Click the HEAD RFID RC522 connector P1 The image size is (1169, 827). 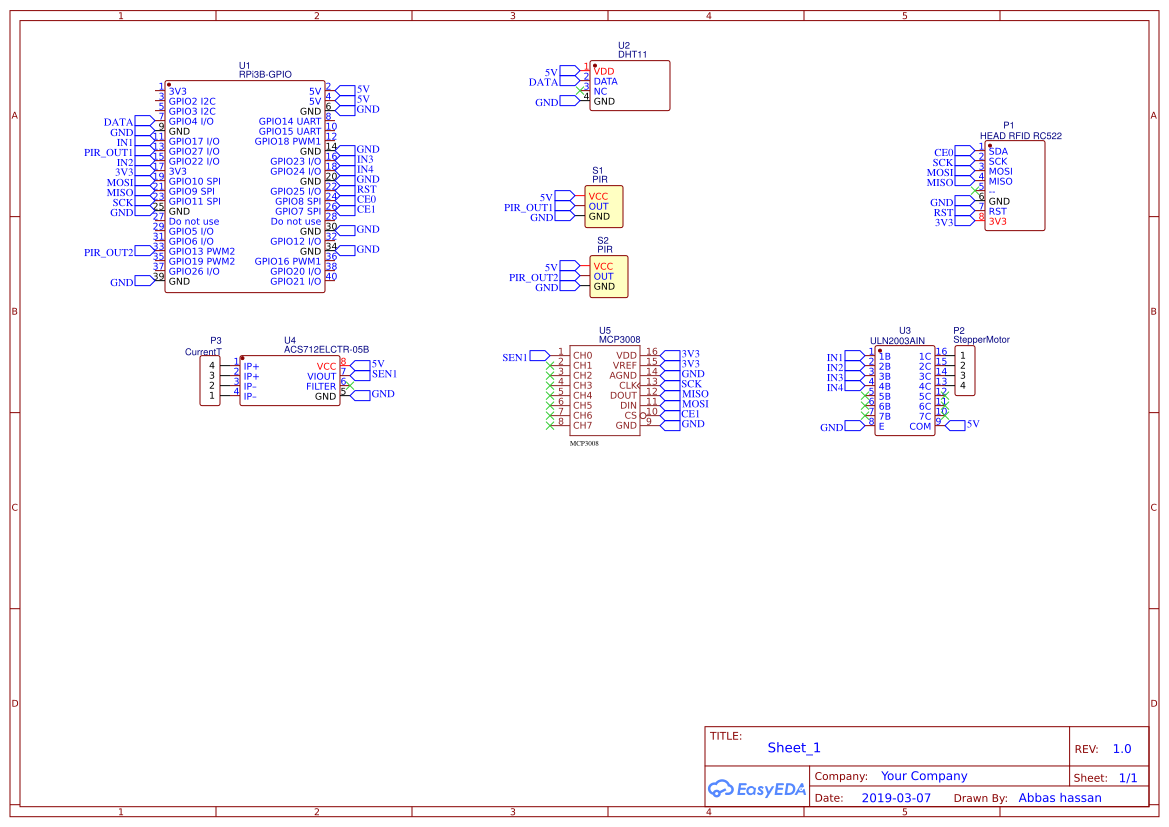(x=1014, y=186)
